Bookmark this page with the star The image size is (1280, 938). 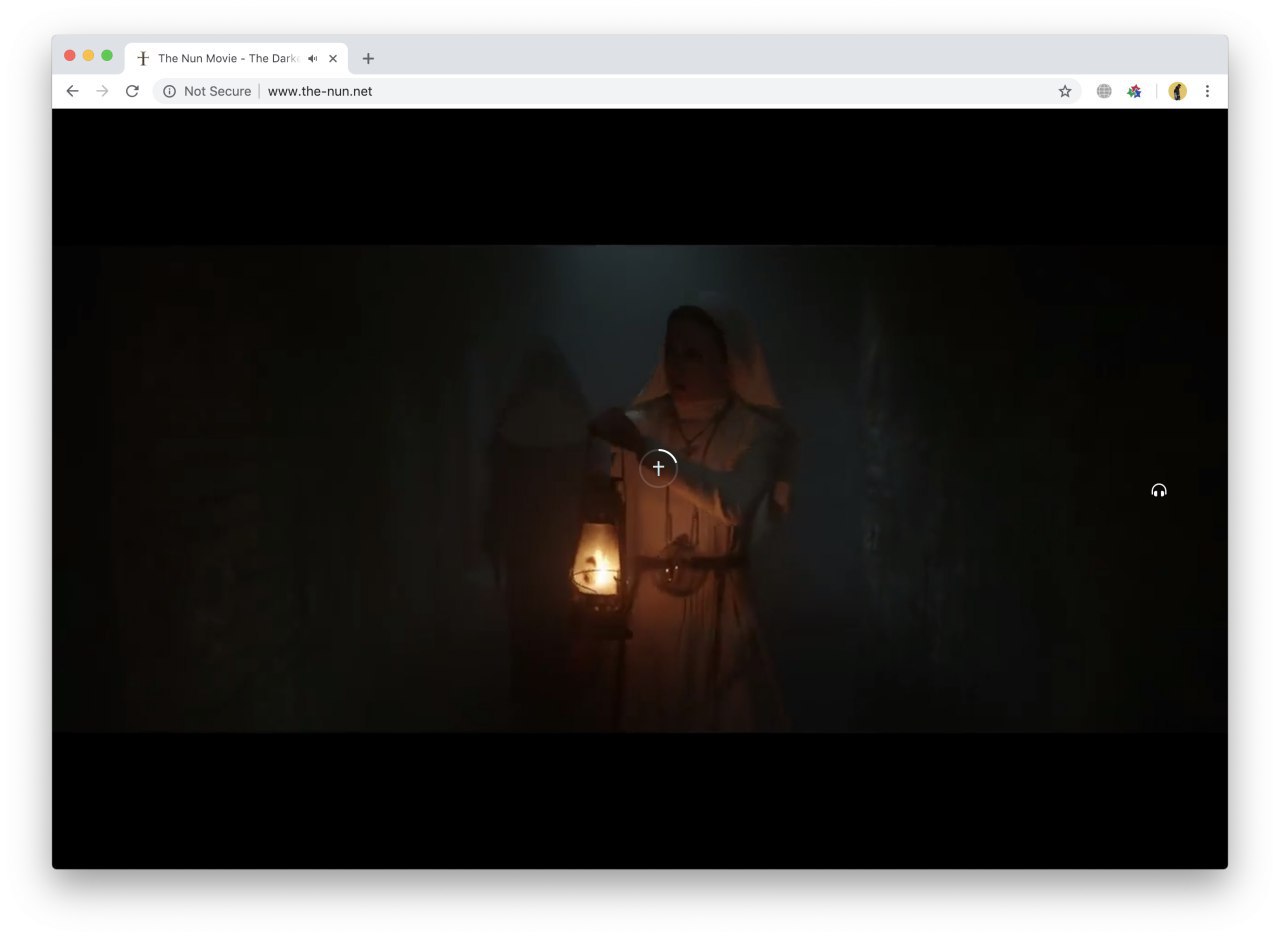tap(1065, 91)
